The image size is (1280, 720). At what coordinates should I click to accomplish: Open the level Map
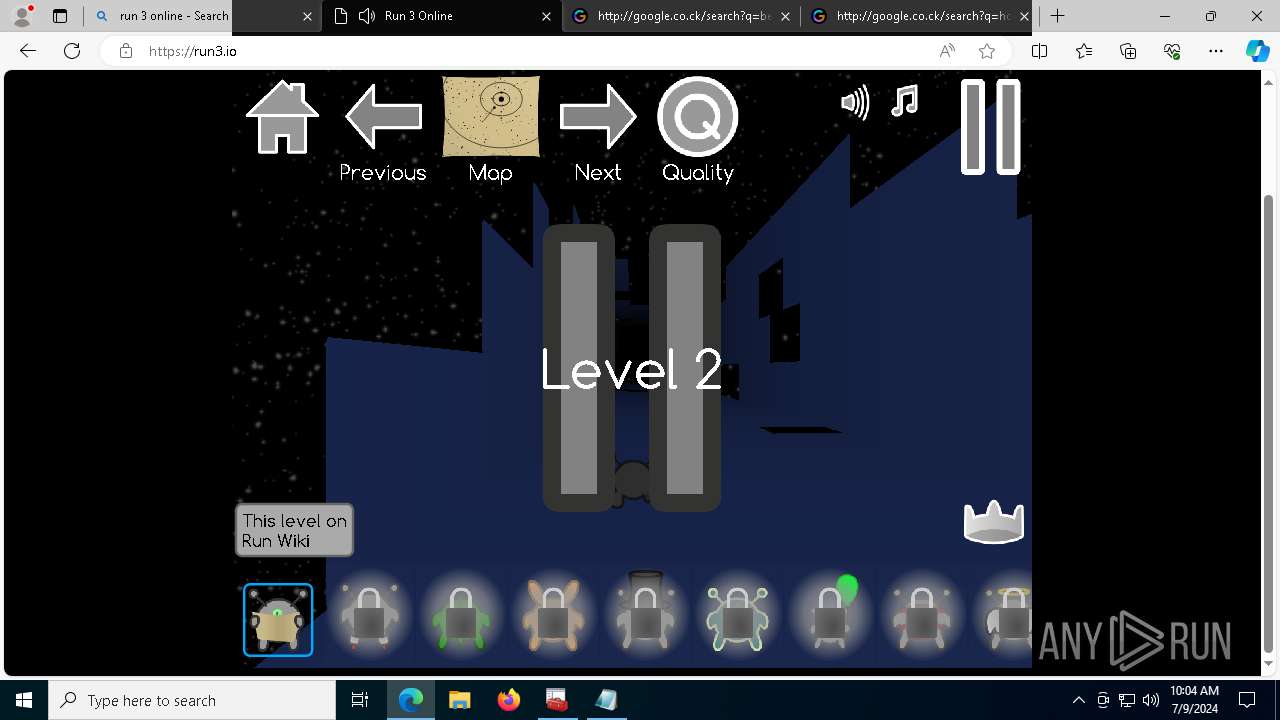[491, 117]
